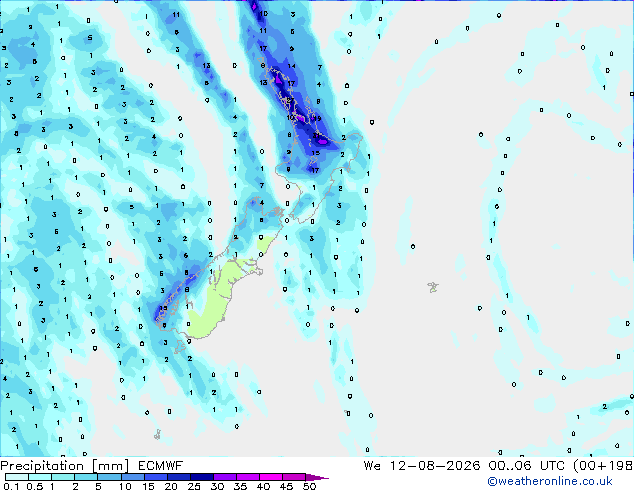Click the legend swatch for 15–20 mm
The width and height of the screenshot is (634, 490).
coord(156,477)
